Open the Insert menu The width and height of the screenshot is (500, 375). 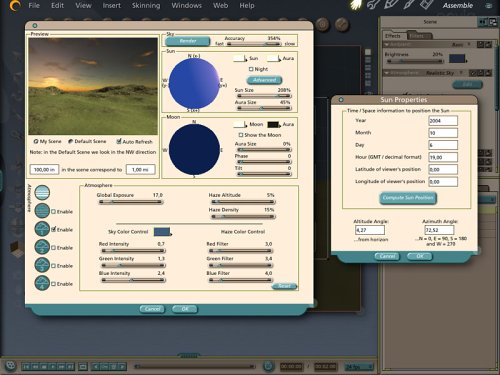tap(111, 5)
